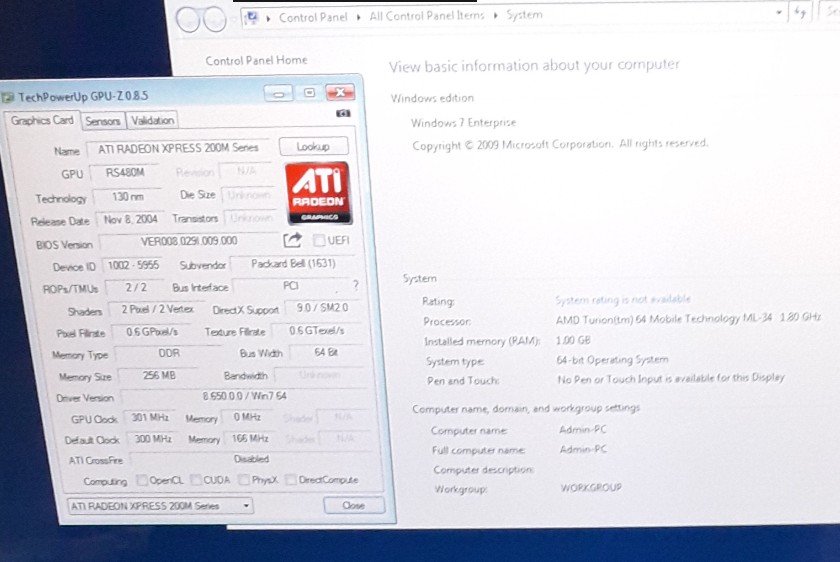This screenshot has width=840, height=562.
Task: Click the Default Clock field 300 MHz
Action: coord(153,439)
